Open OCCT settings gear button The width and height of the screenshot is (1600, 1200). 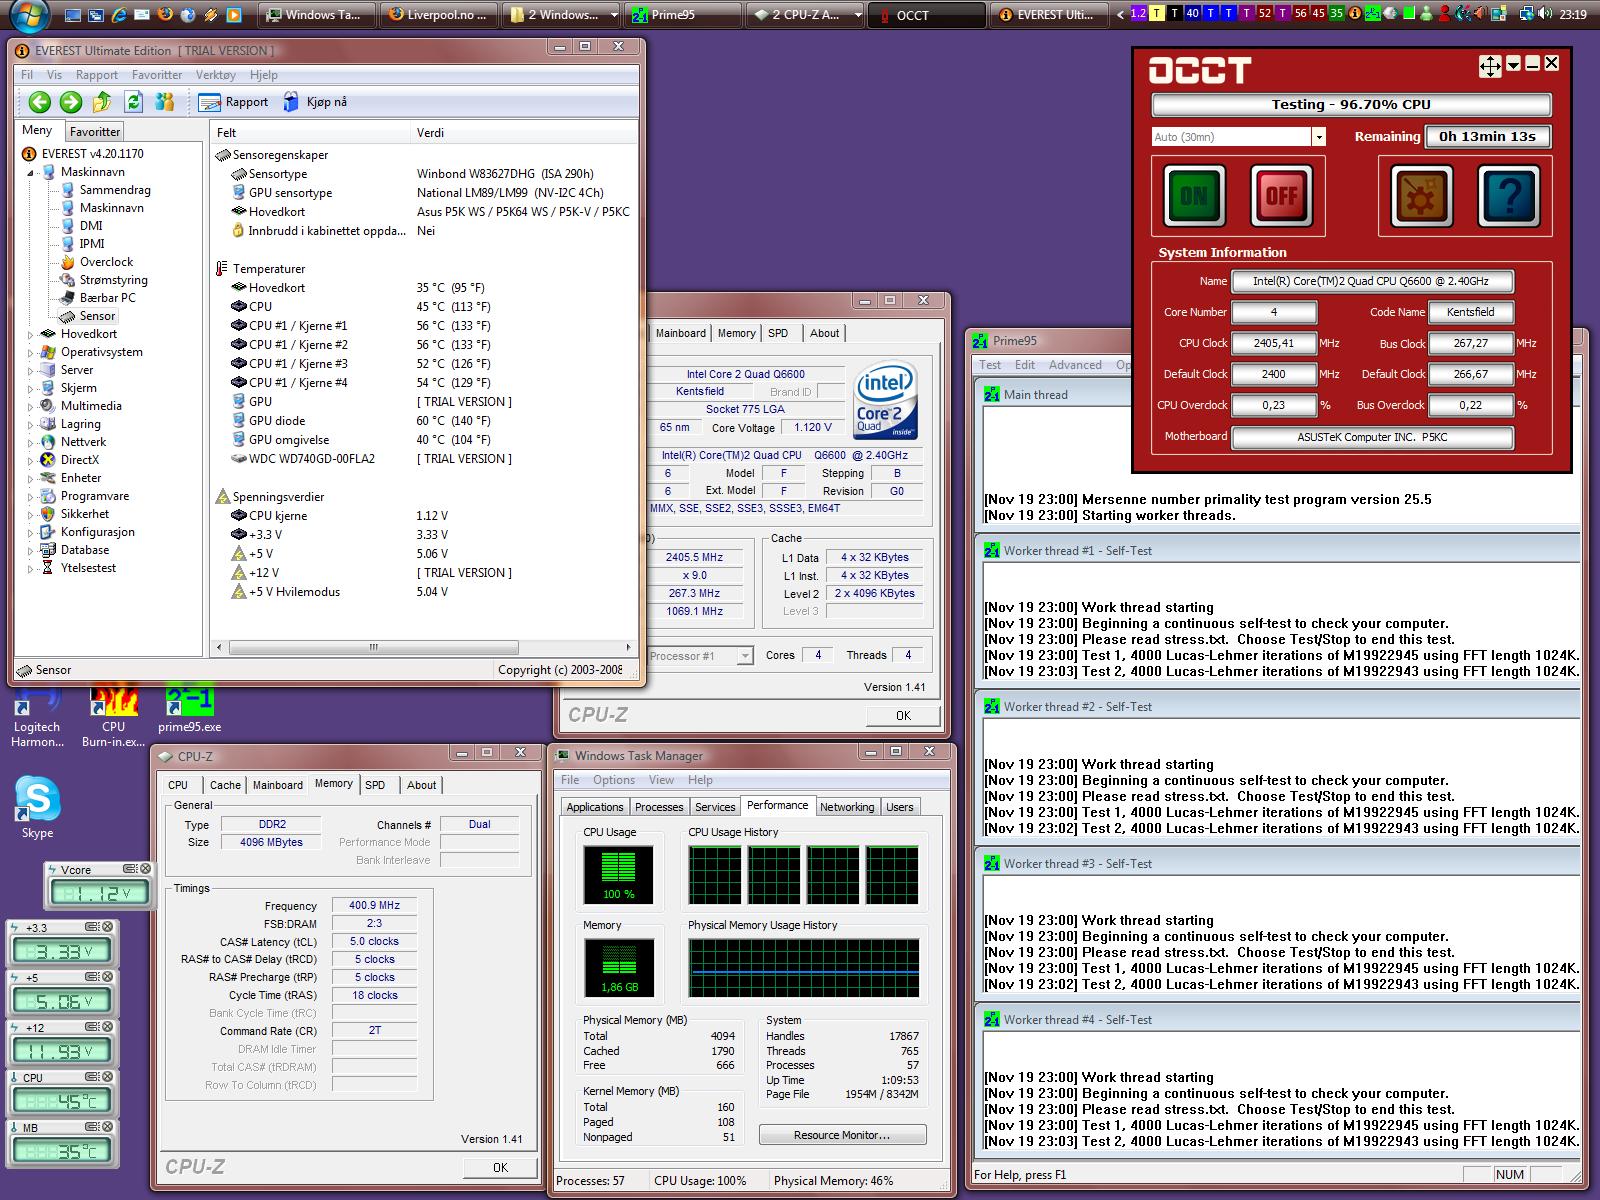click(1421, 195)
